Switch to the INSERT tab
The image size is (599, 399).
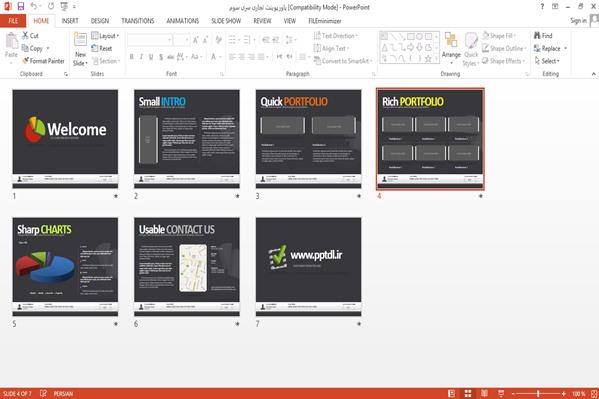tap(70, 21)
